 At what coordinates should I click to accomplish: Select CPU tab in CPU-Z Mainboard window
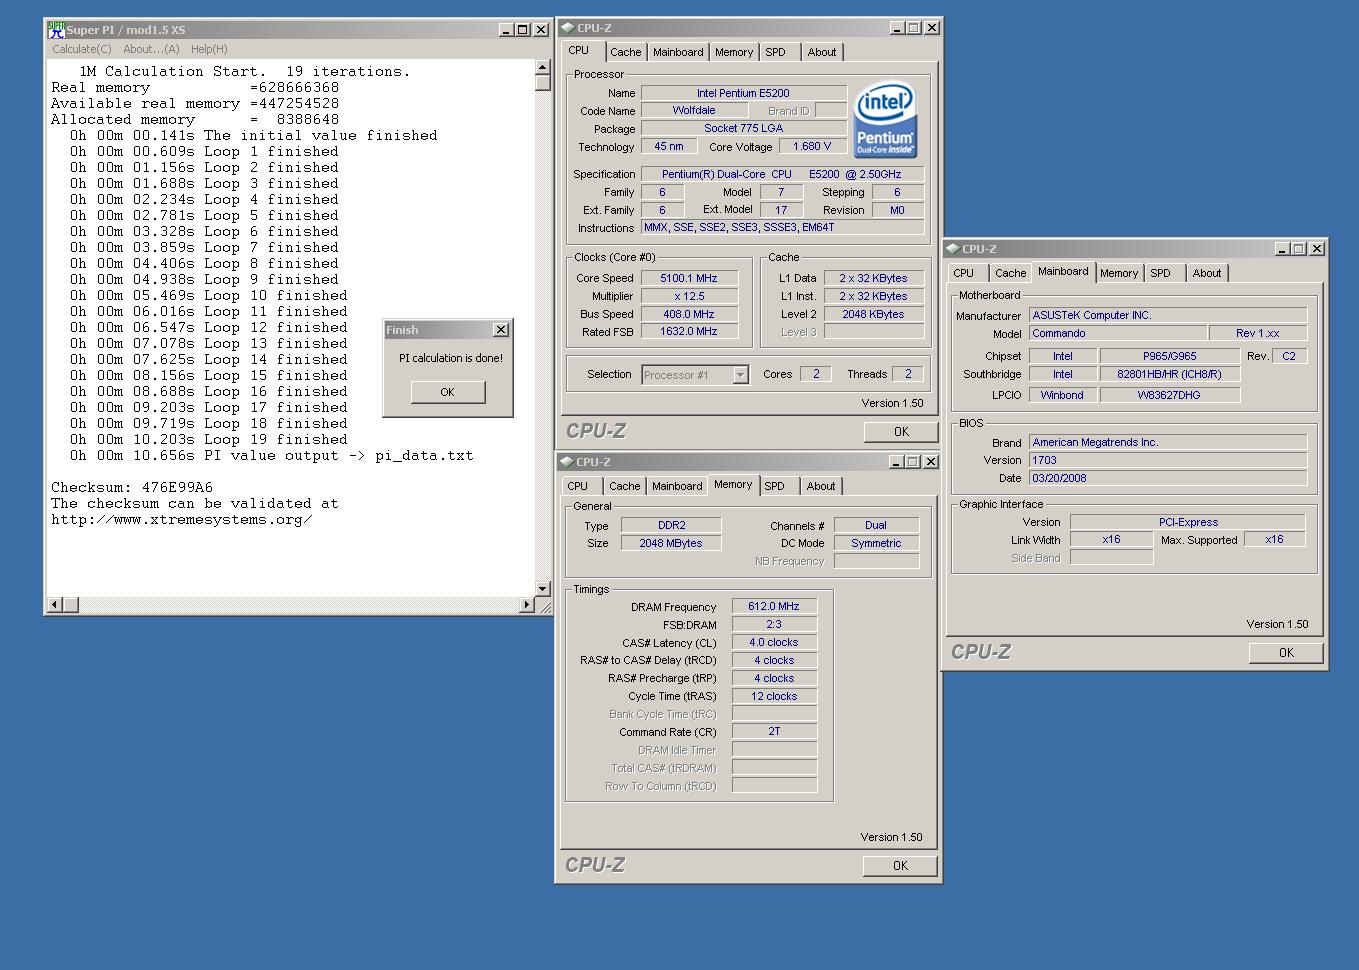coord(964,273)
